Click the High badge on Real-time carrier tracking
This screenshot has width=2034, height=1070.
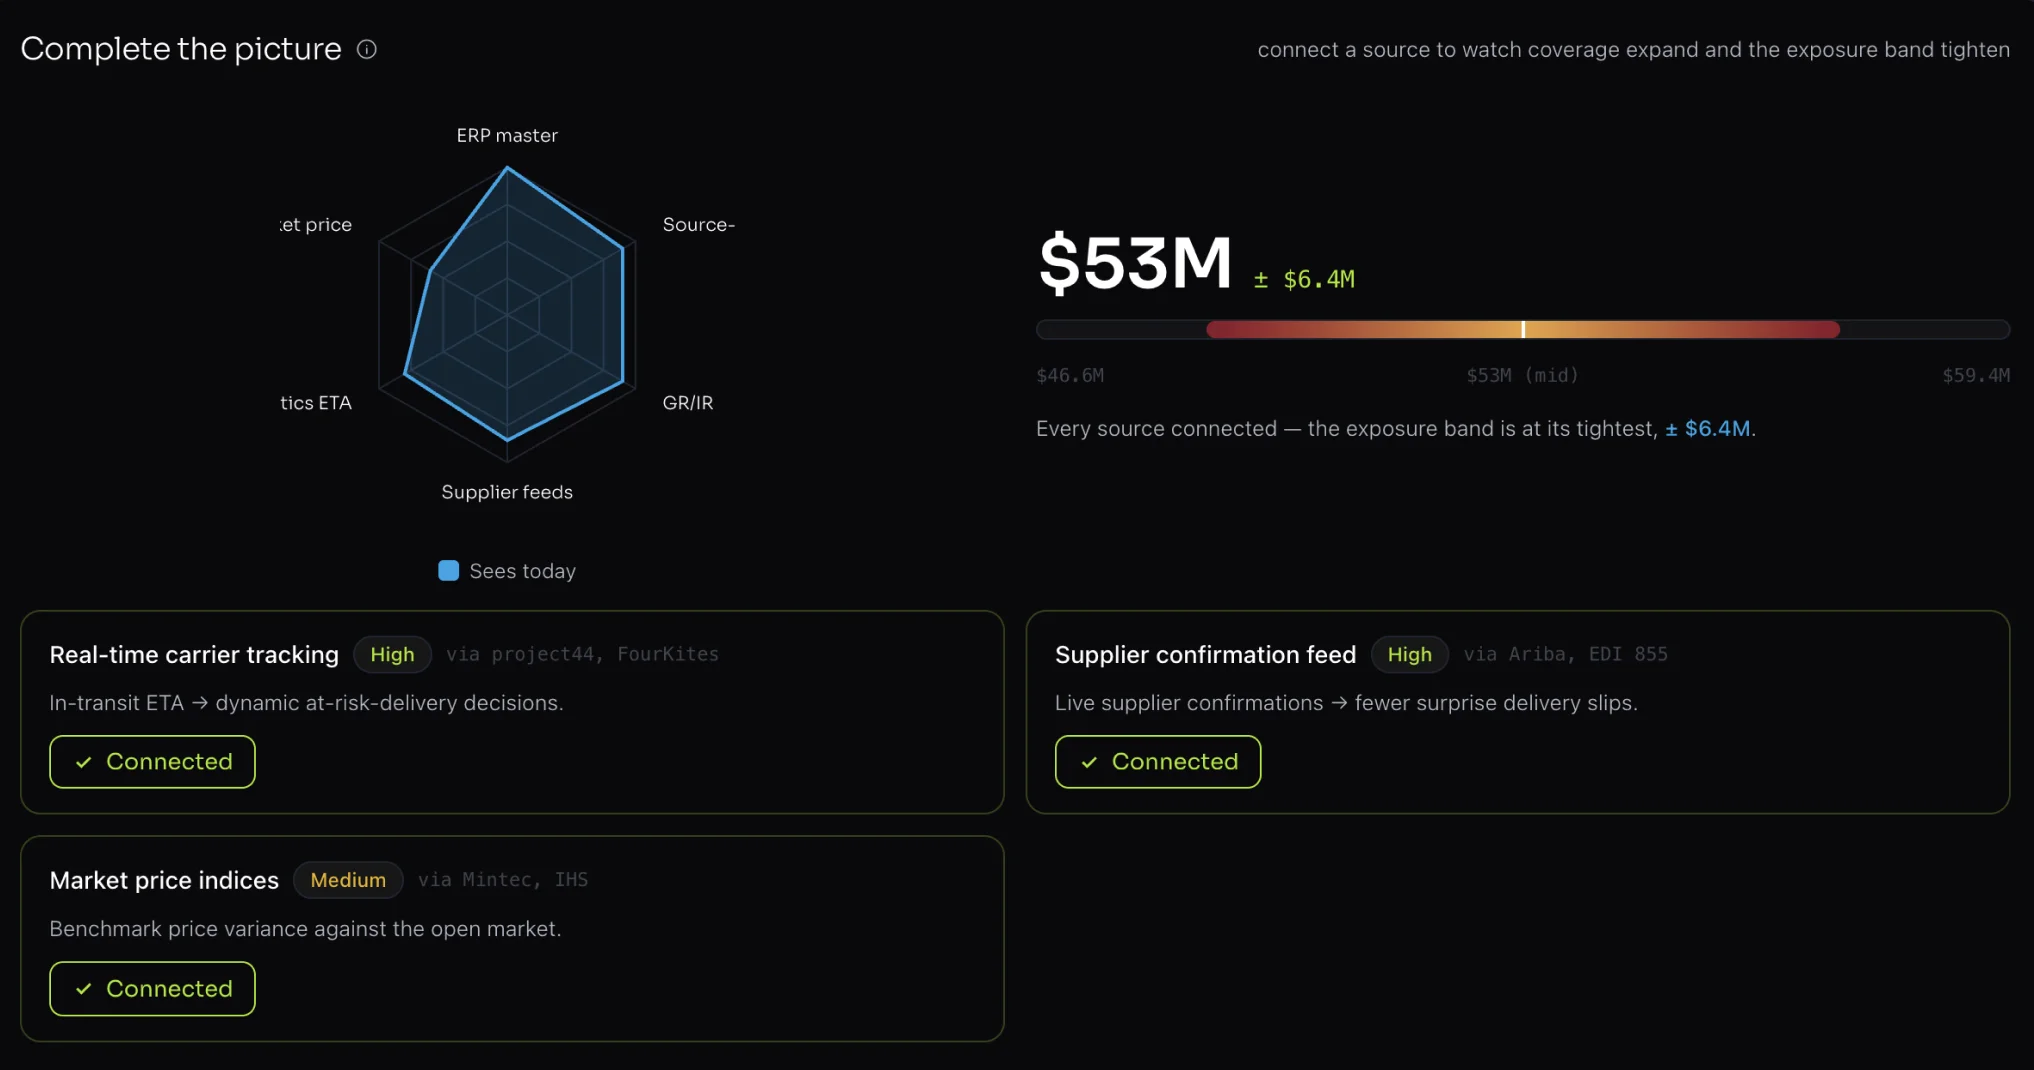[392, 654]
